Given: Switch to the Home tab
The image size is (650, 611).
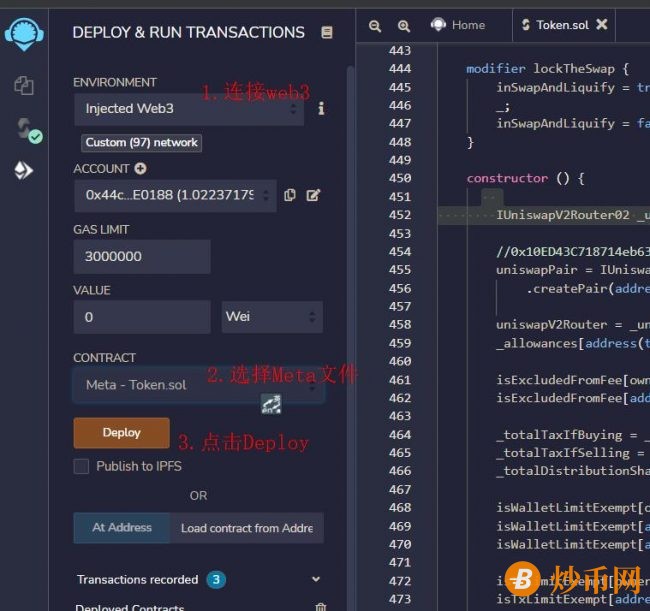Looking at the screenshot, I should tap(458, 26).
